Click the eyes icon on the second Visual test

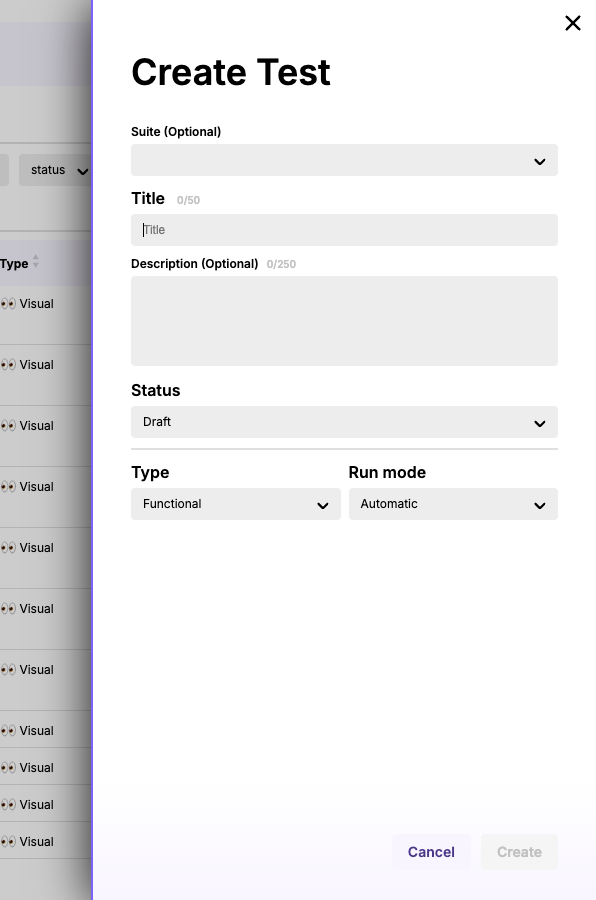[8, 364]
